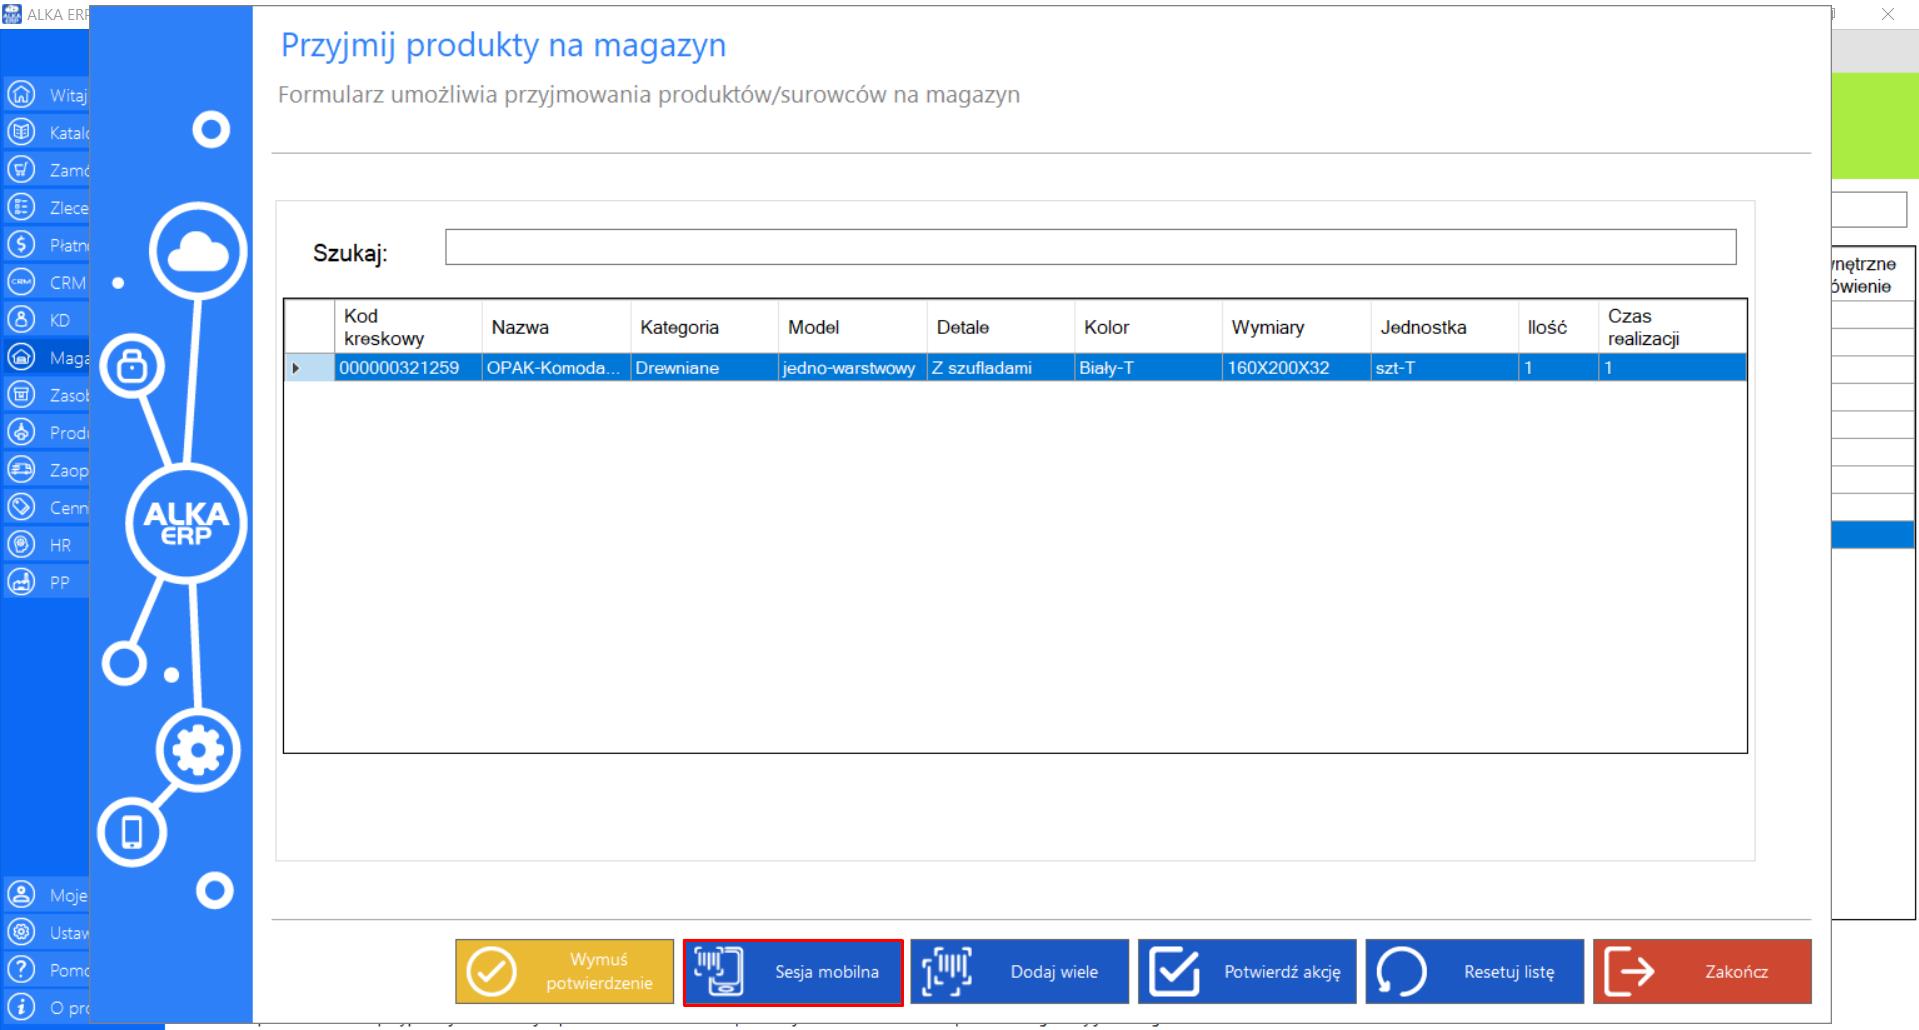
Task: Click the smartphone icon in the blue panel
Action: tap(131, 832)
